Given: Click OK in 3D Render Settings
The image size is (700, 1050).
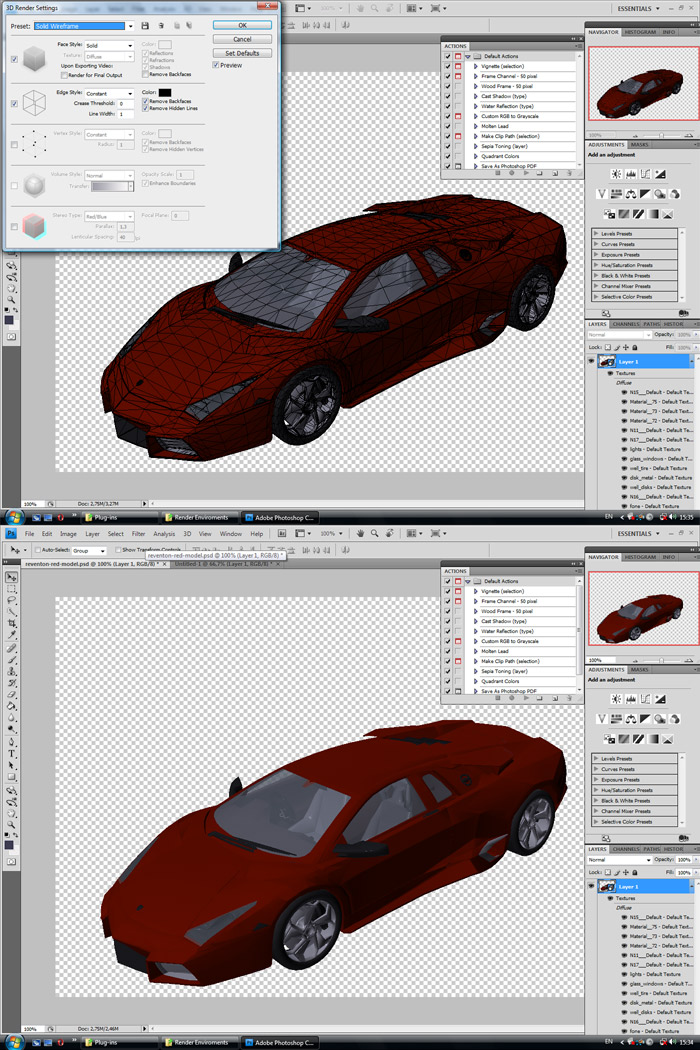Looking at the screenshot, I should tap(242, 25).
